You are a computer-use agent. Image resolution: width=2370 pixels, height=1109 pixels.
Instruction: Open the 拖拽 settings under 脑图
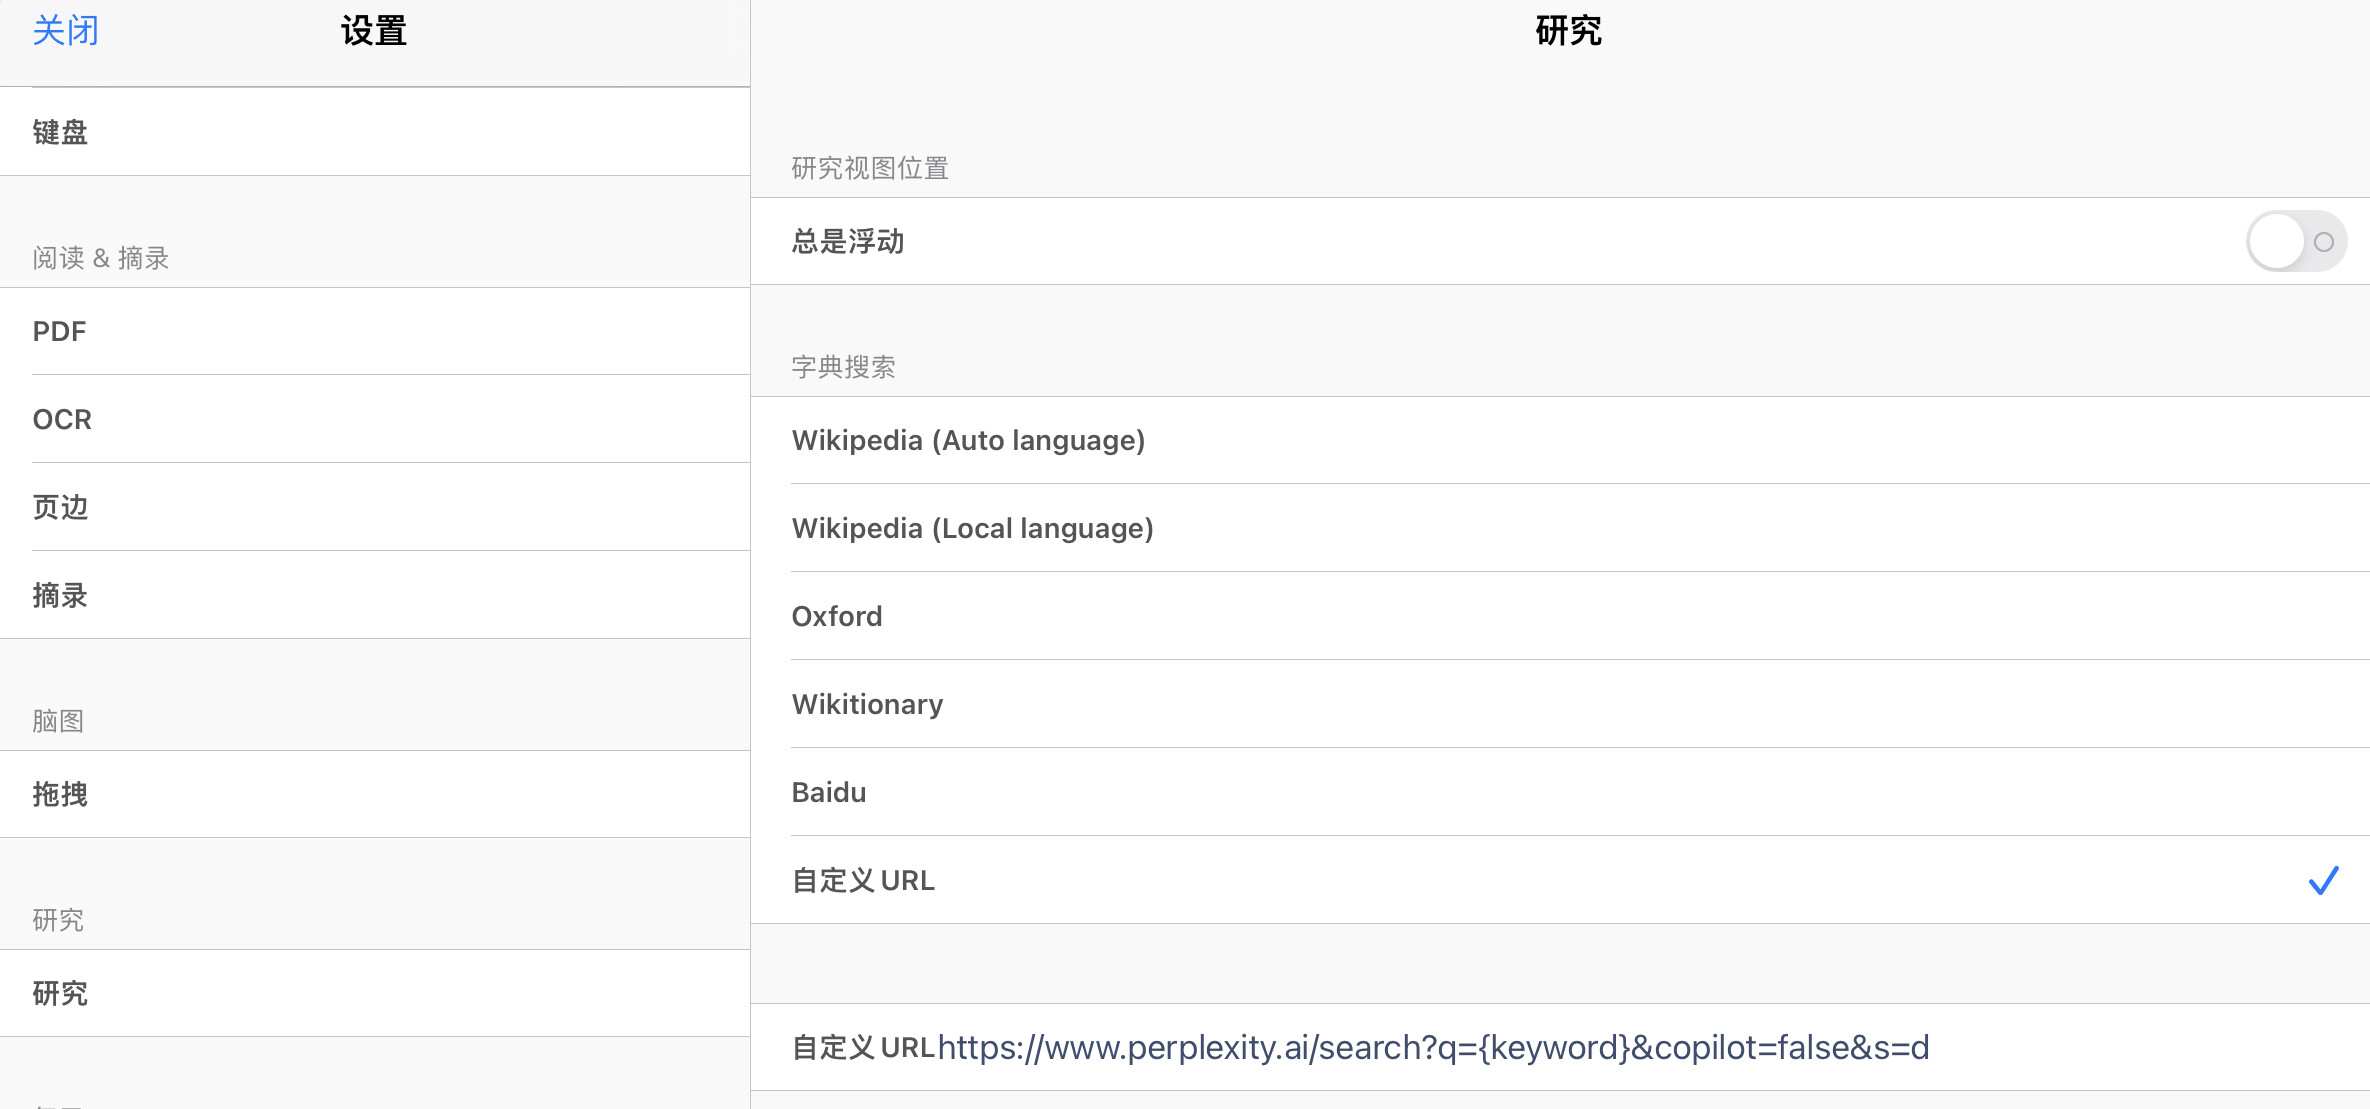point(375,794)
